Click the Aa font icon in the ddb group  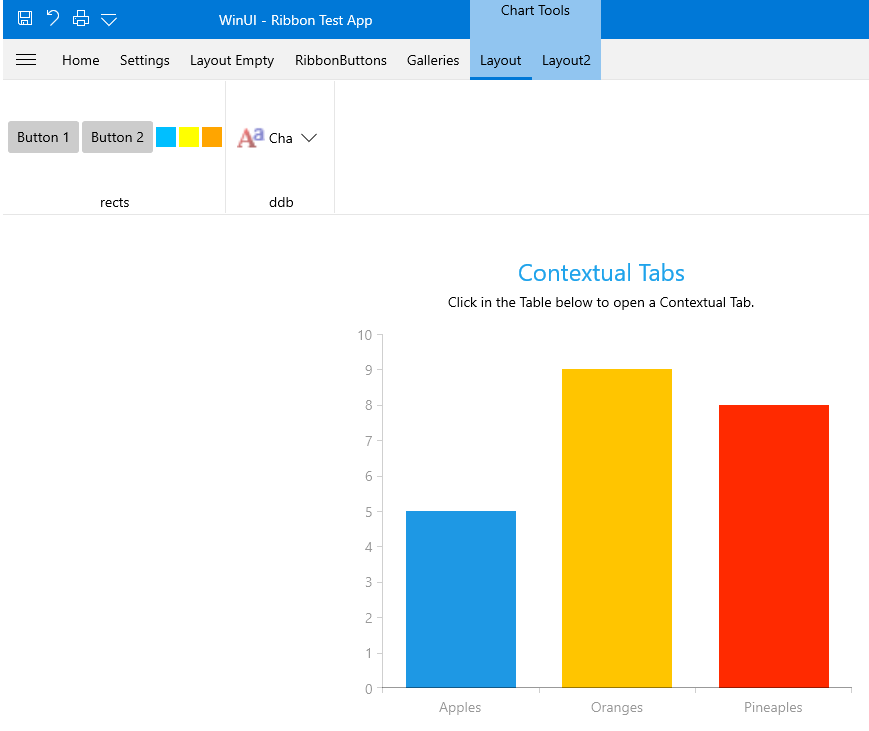pyautogui.click(x=249, y=137)
